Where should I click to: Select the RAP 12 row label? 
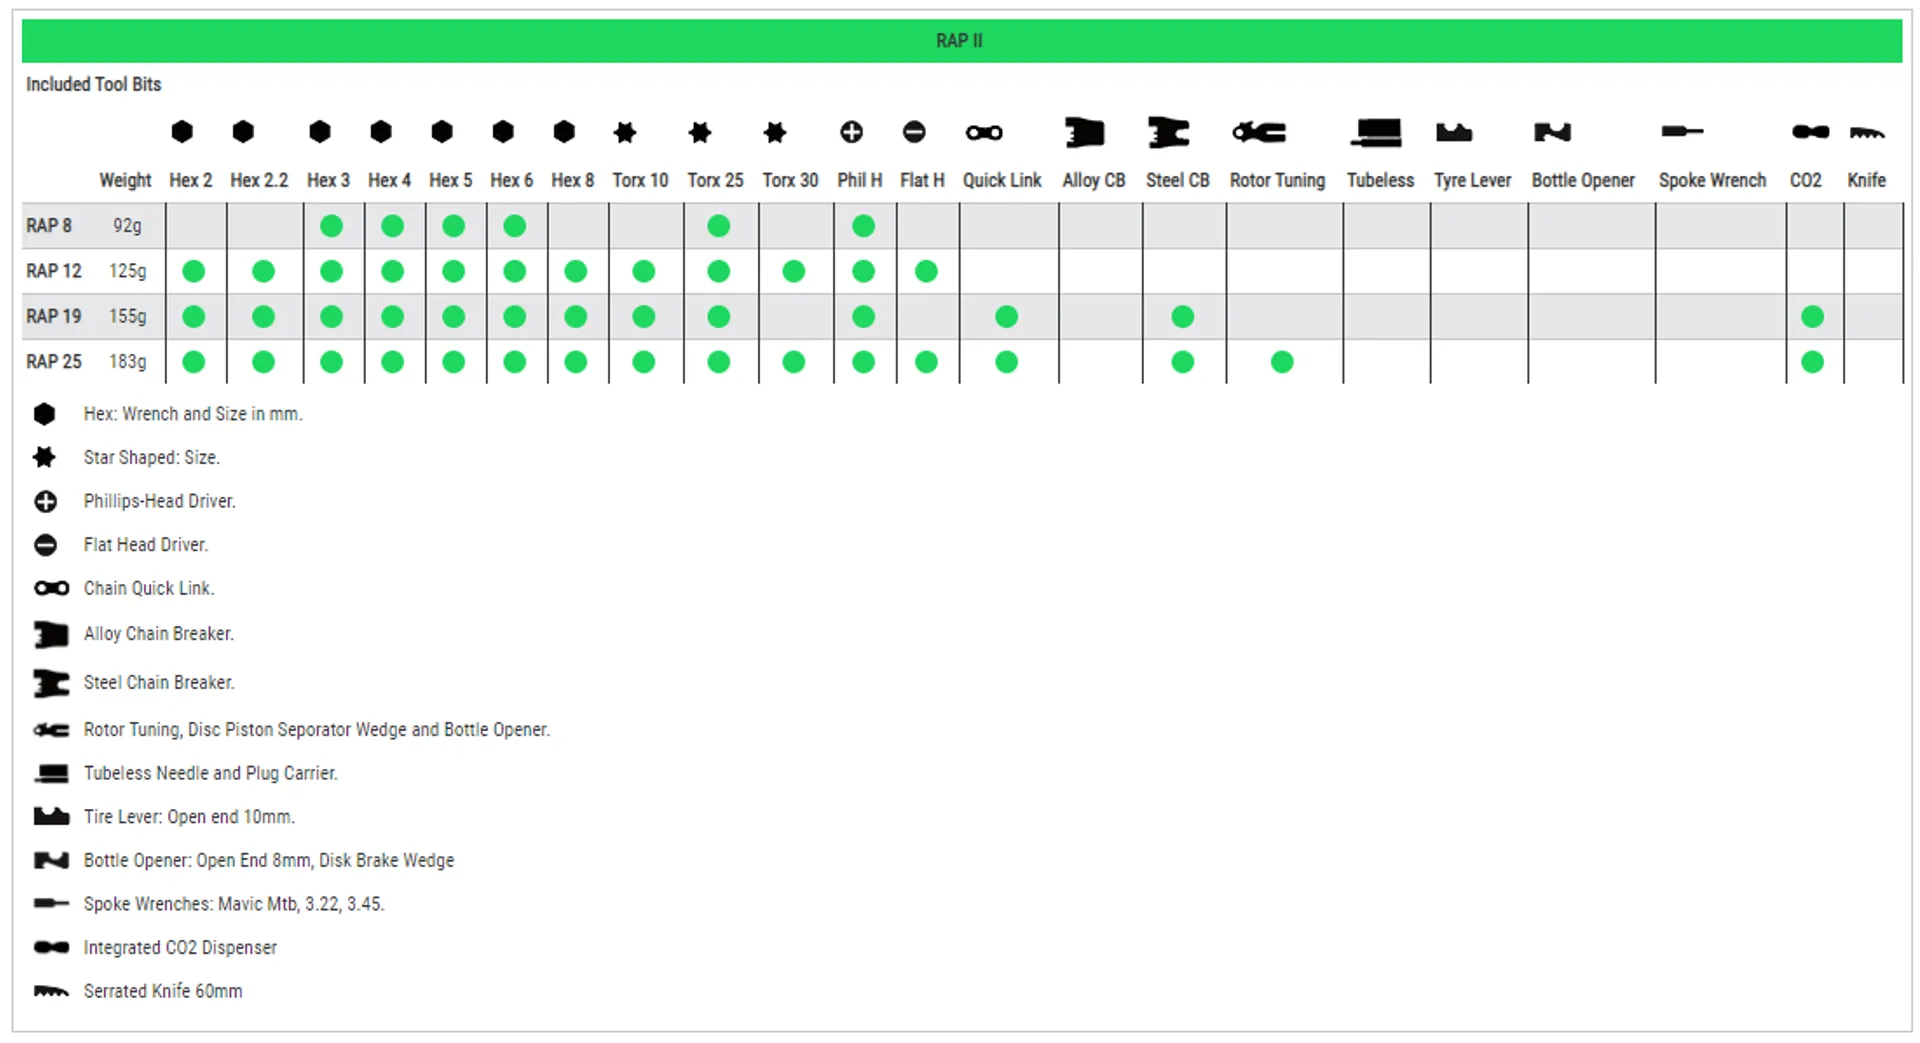click(54, 271)
